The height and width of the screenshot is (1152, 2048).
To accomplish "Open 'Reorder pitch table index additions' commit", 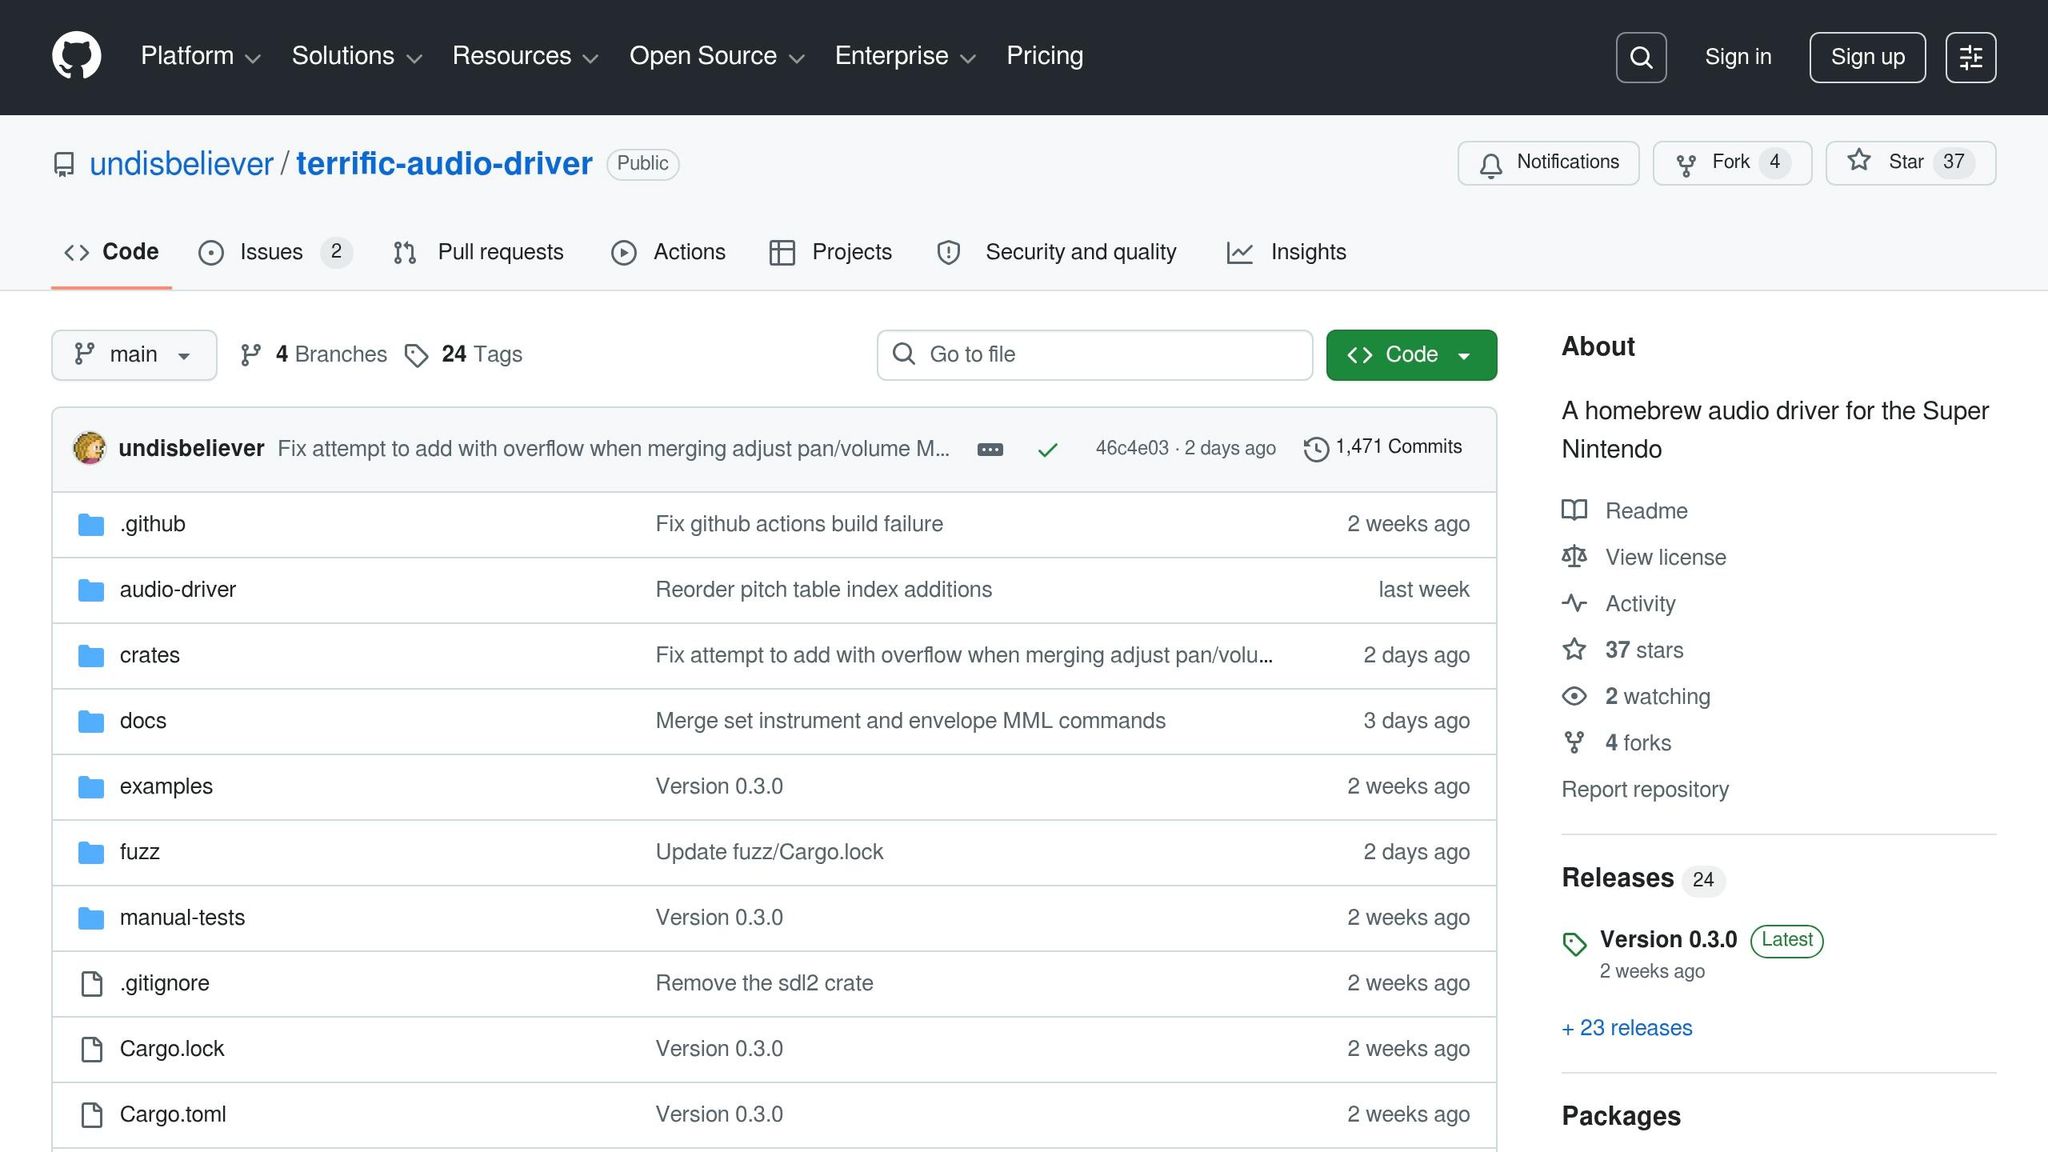I will click(x=824, y=590).
